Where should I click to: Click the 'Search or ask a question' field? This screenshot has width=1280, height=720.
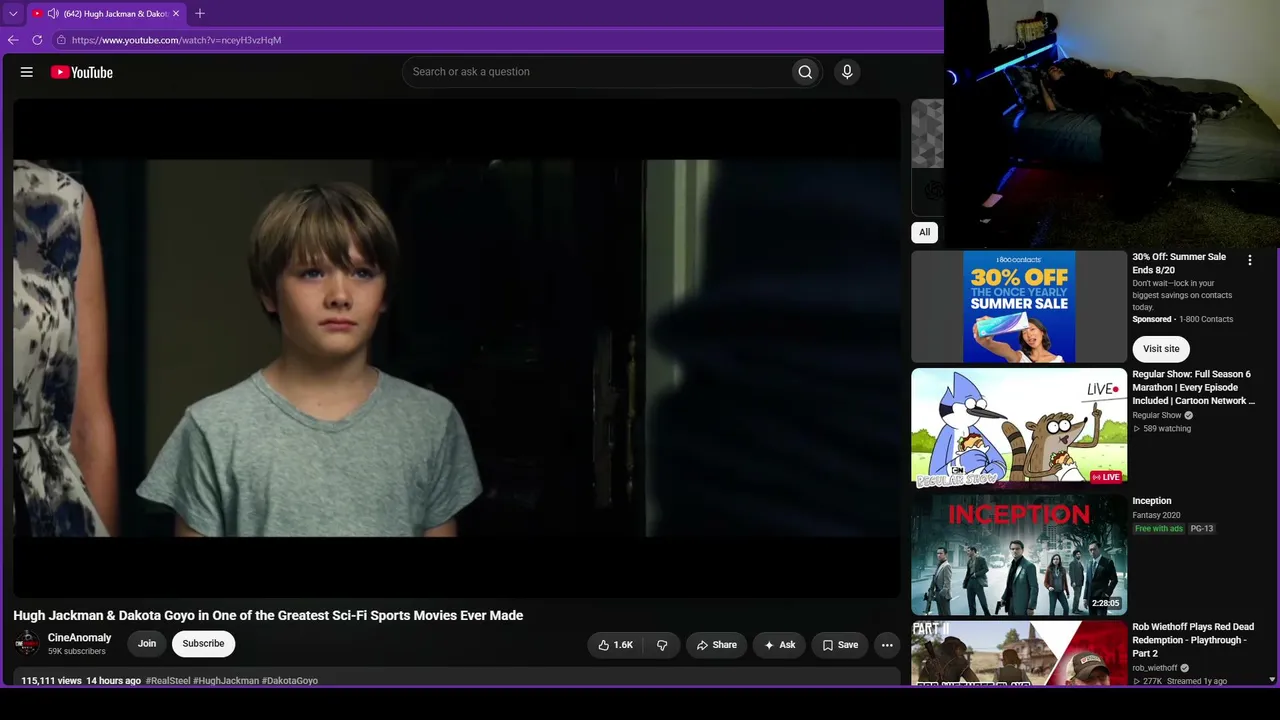click(x=595, y=72)
